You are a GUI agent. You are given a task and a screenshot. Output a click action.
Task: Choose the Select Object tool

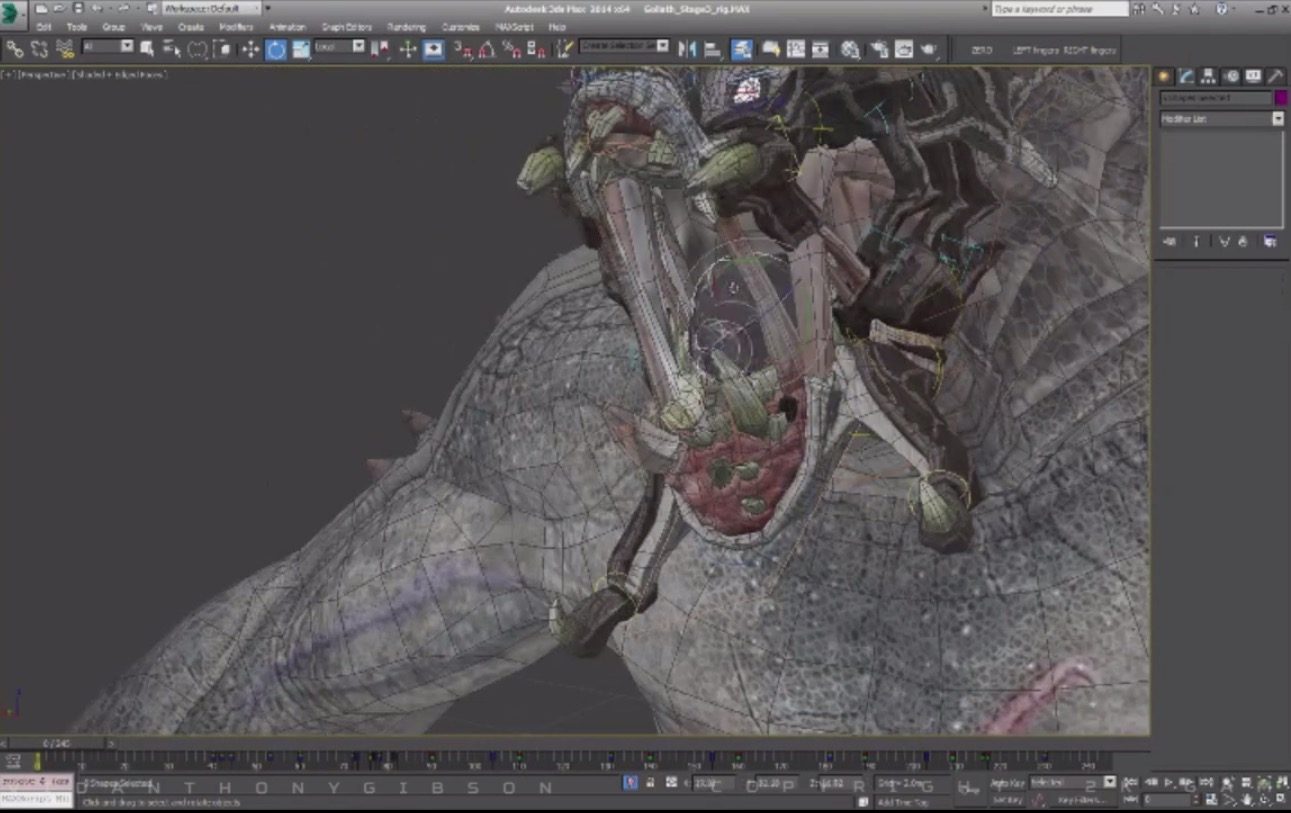[x=148, y=48]
